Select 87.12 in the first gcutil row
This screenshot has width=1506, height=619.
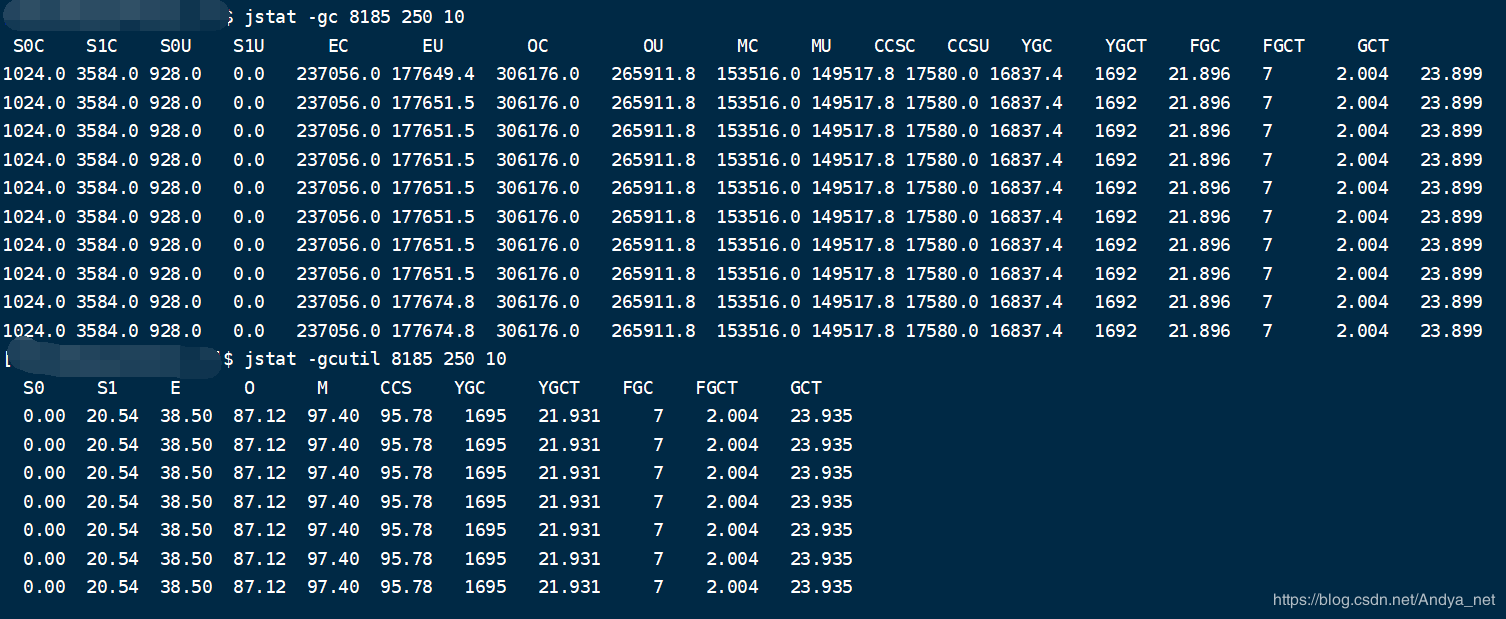[x=260, y=416]
